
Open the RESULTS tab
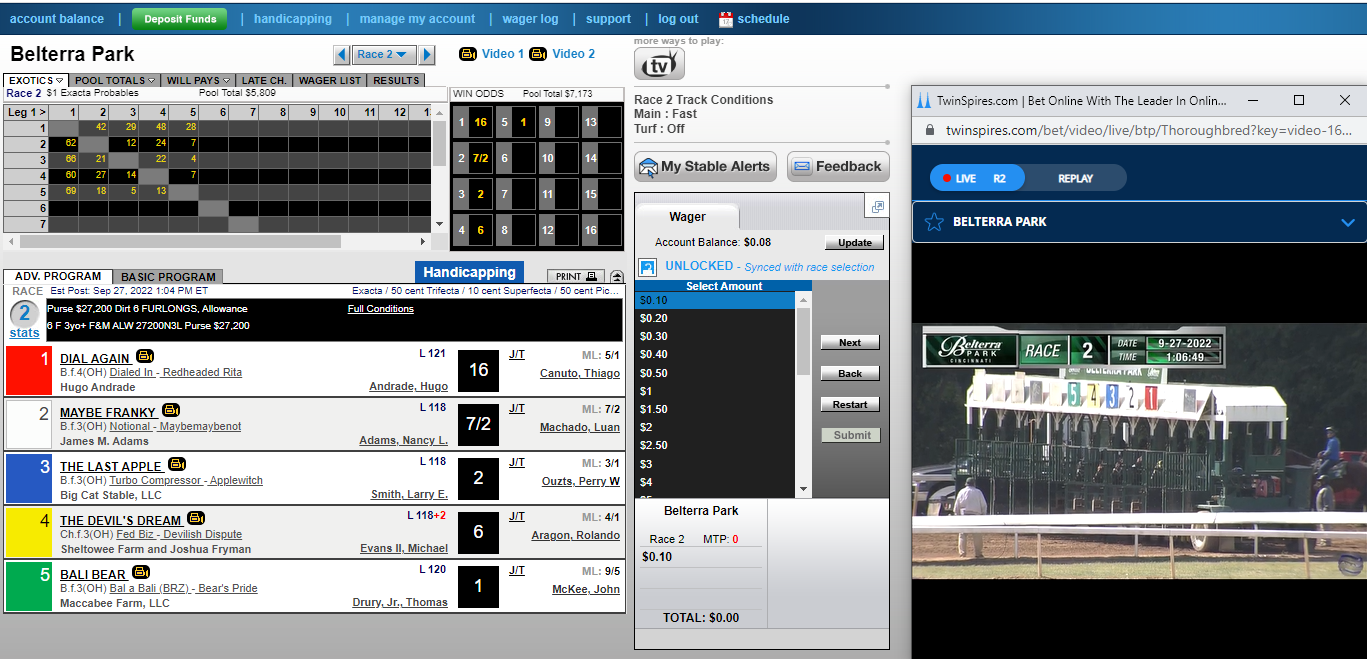(x=396, y=80)
